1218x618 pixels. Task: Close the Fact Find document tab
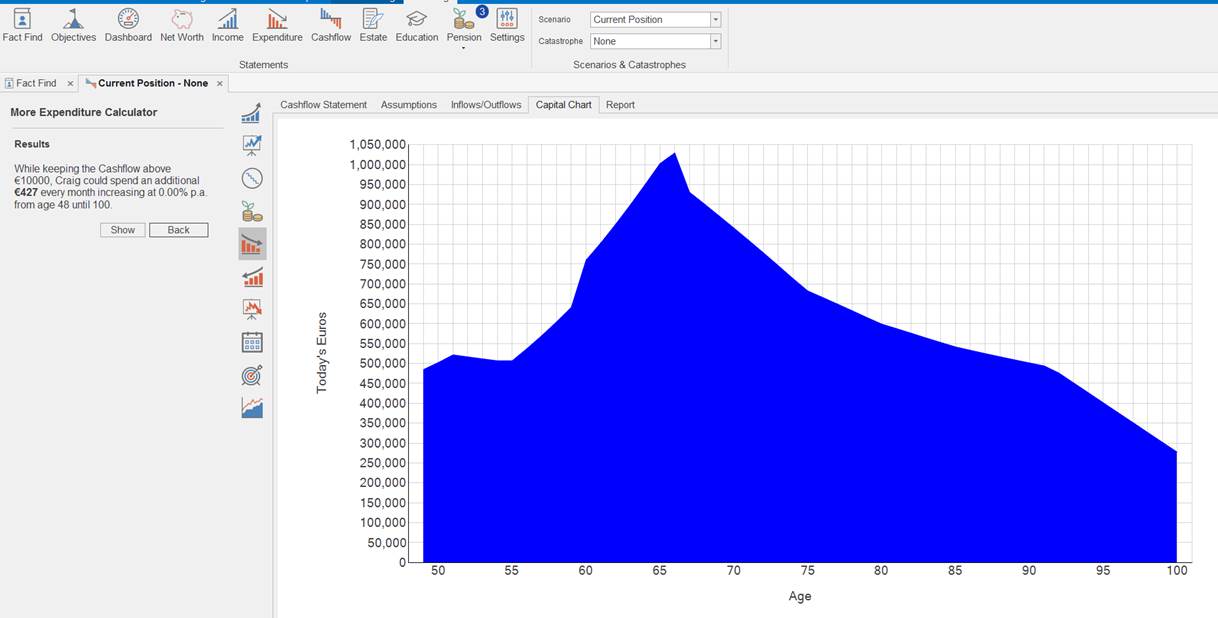(x=70, y=84)
